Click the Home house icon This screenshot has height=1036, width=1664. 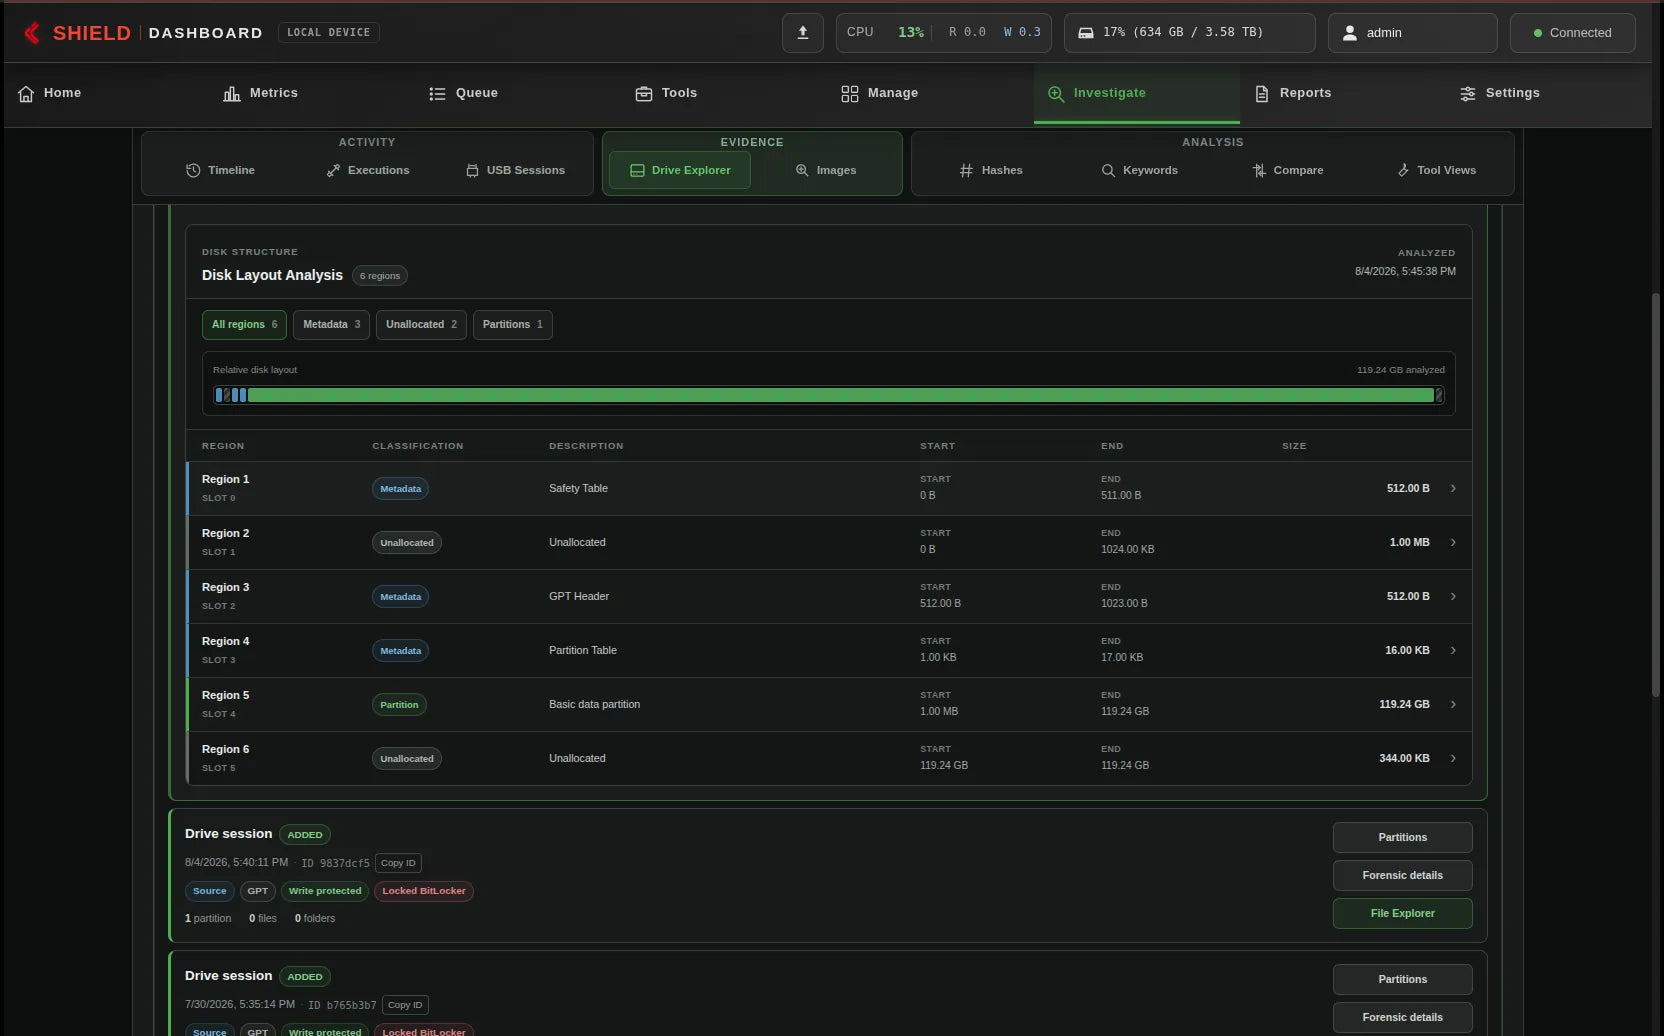pos(26,93)
